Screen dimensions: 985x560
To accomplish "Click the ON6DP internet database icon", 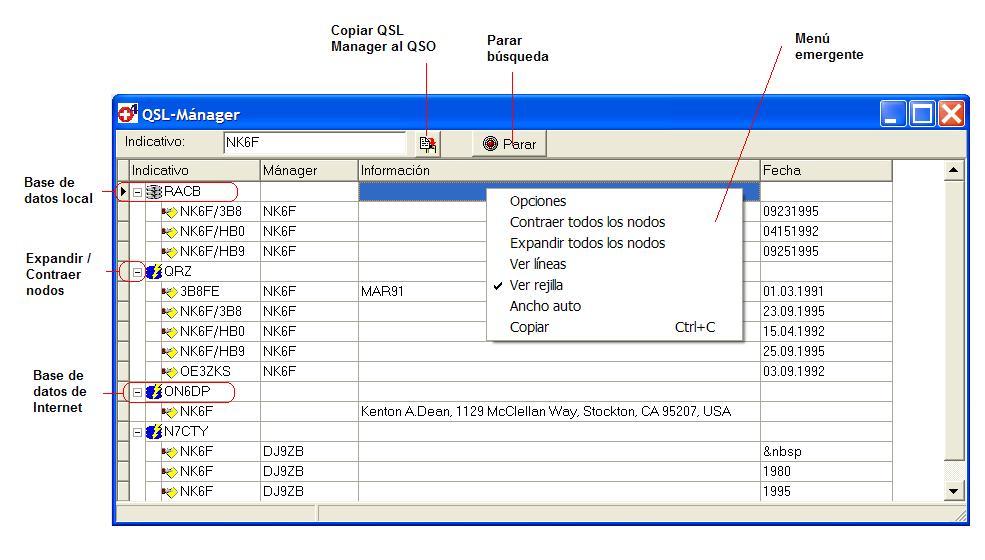I will click(154, 392).
